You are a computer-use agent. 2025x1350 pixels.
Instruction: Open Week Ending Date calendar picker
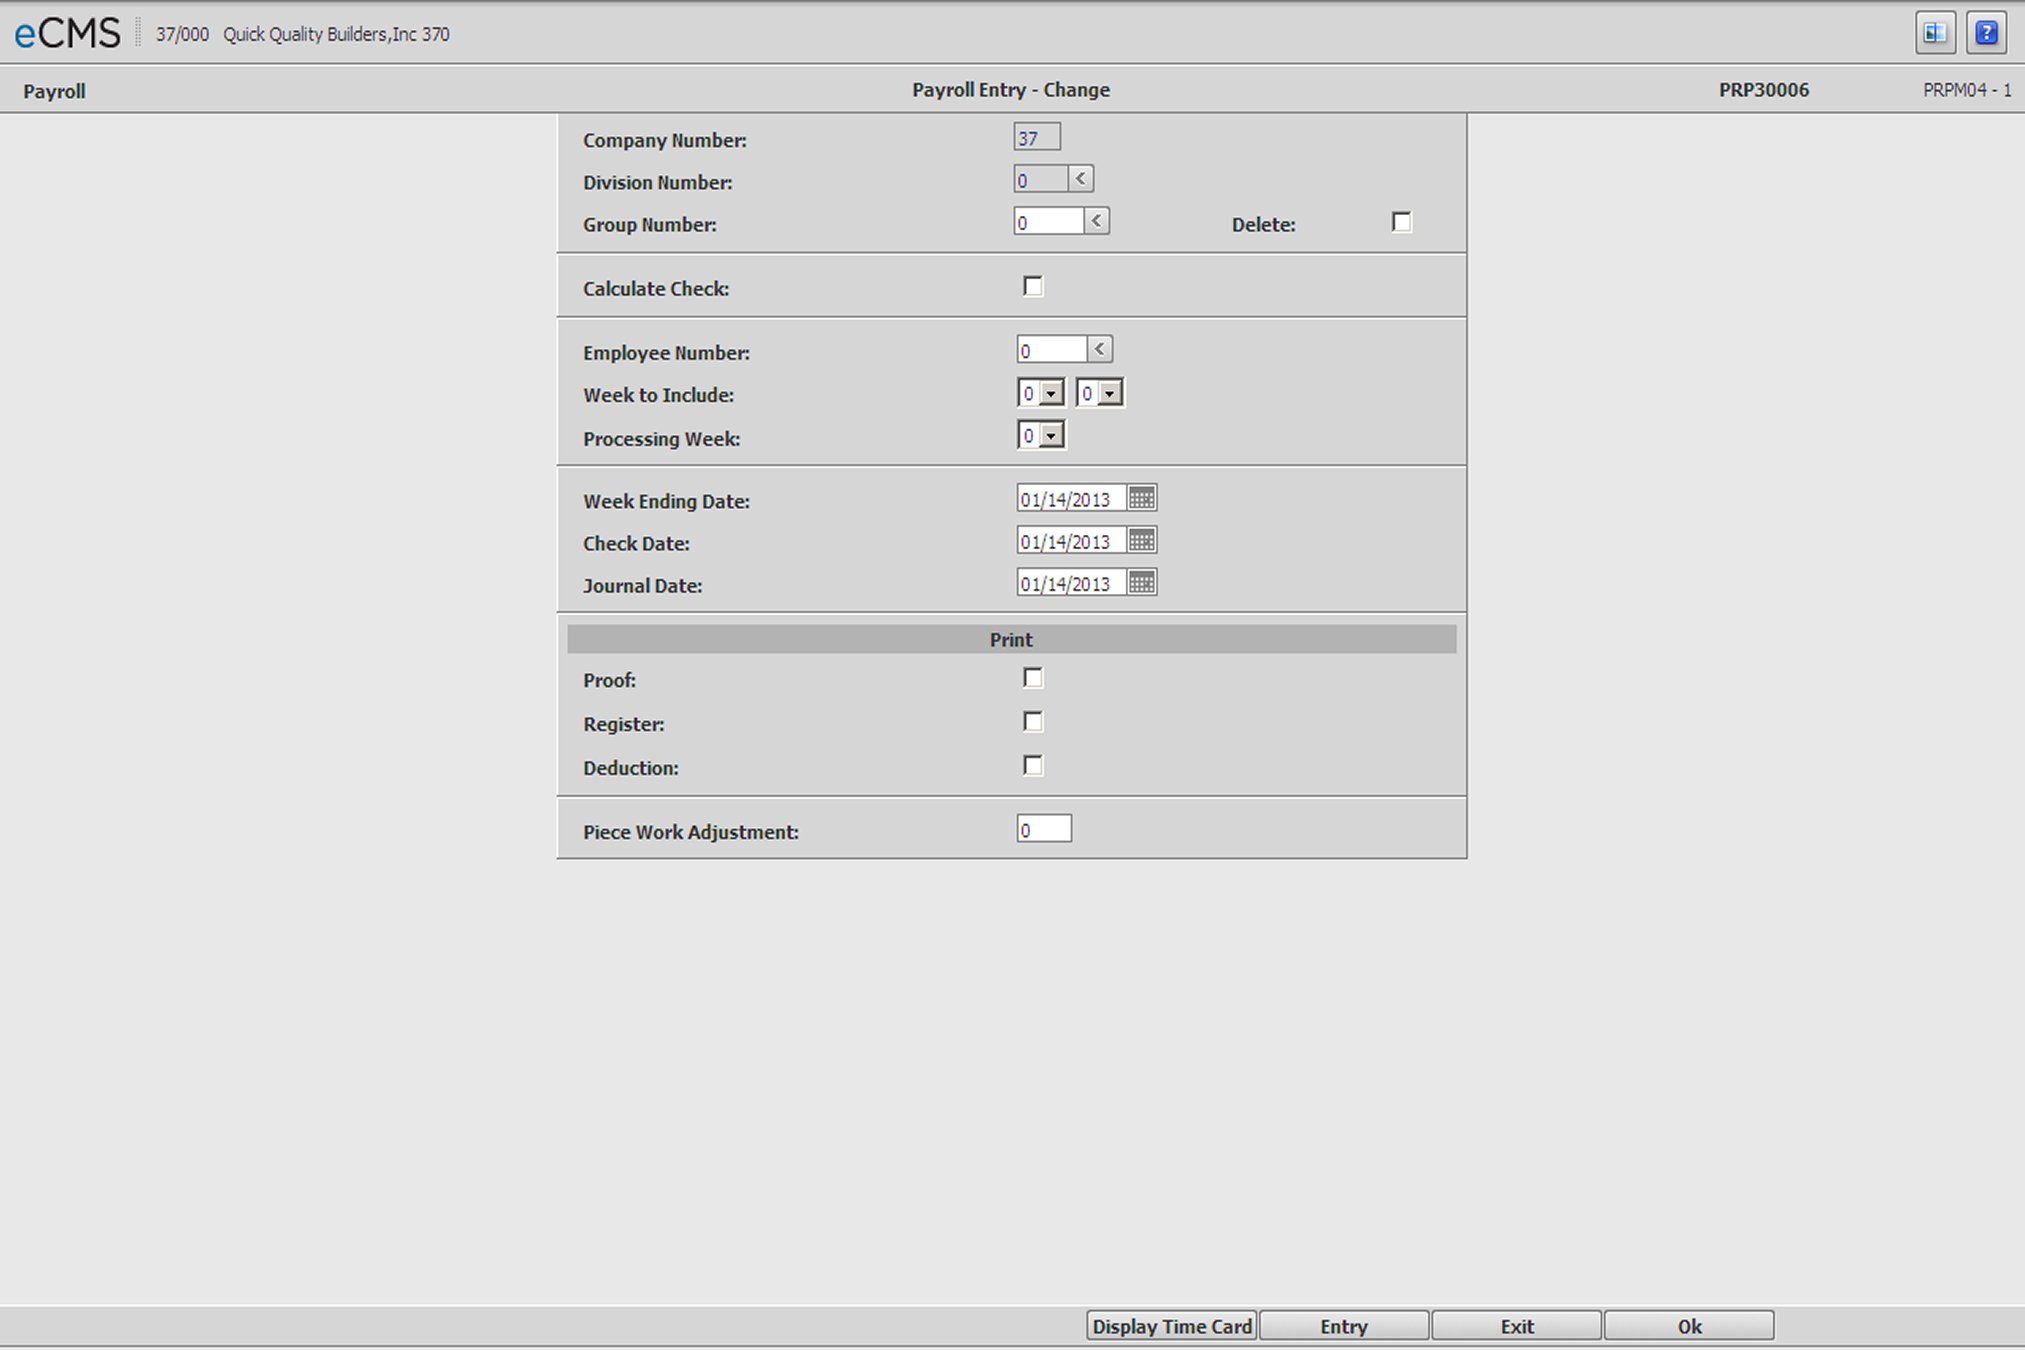tap(1141, 498)
